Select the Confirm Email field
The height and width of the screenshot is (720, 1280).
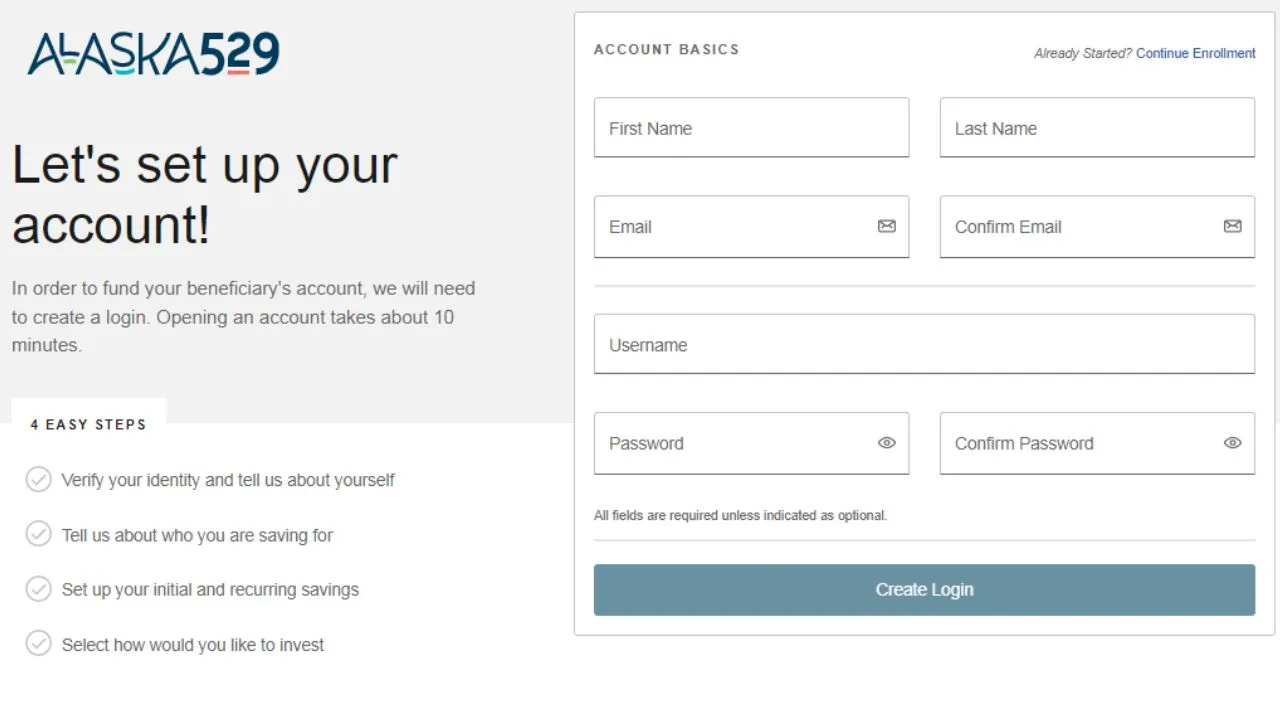point(1097,227)
